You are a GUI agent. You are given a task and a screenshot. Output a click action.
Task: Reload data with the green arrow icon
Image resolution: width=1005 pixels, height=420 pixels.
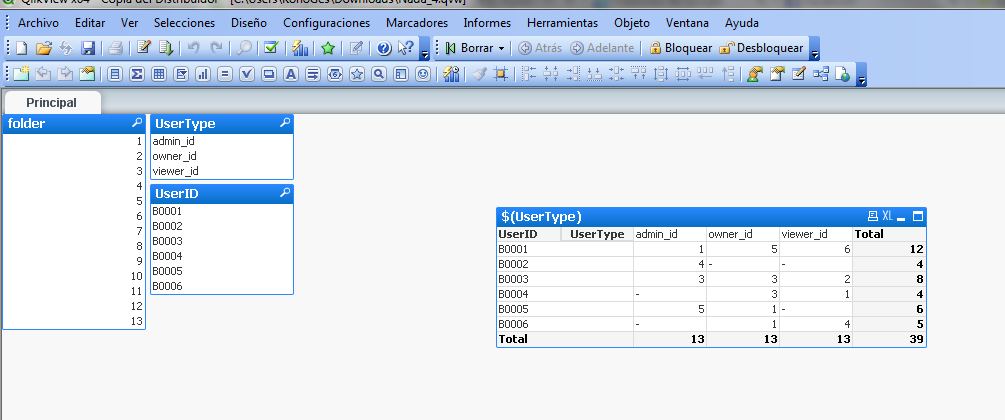[x=165, y=48]
